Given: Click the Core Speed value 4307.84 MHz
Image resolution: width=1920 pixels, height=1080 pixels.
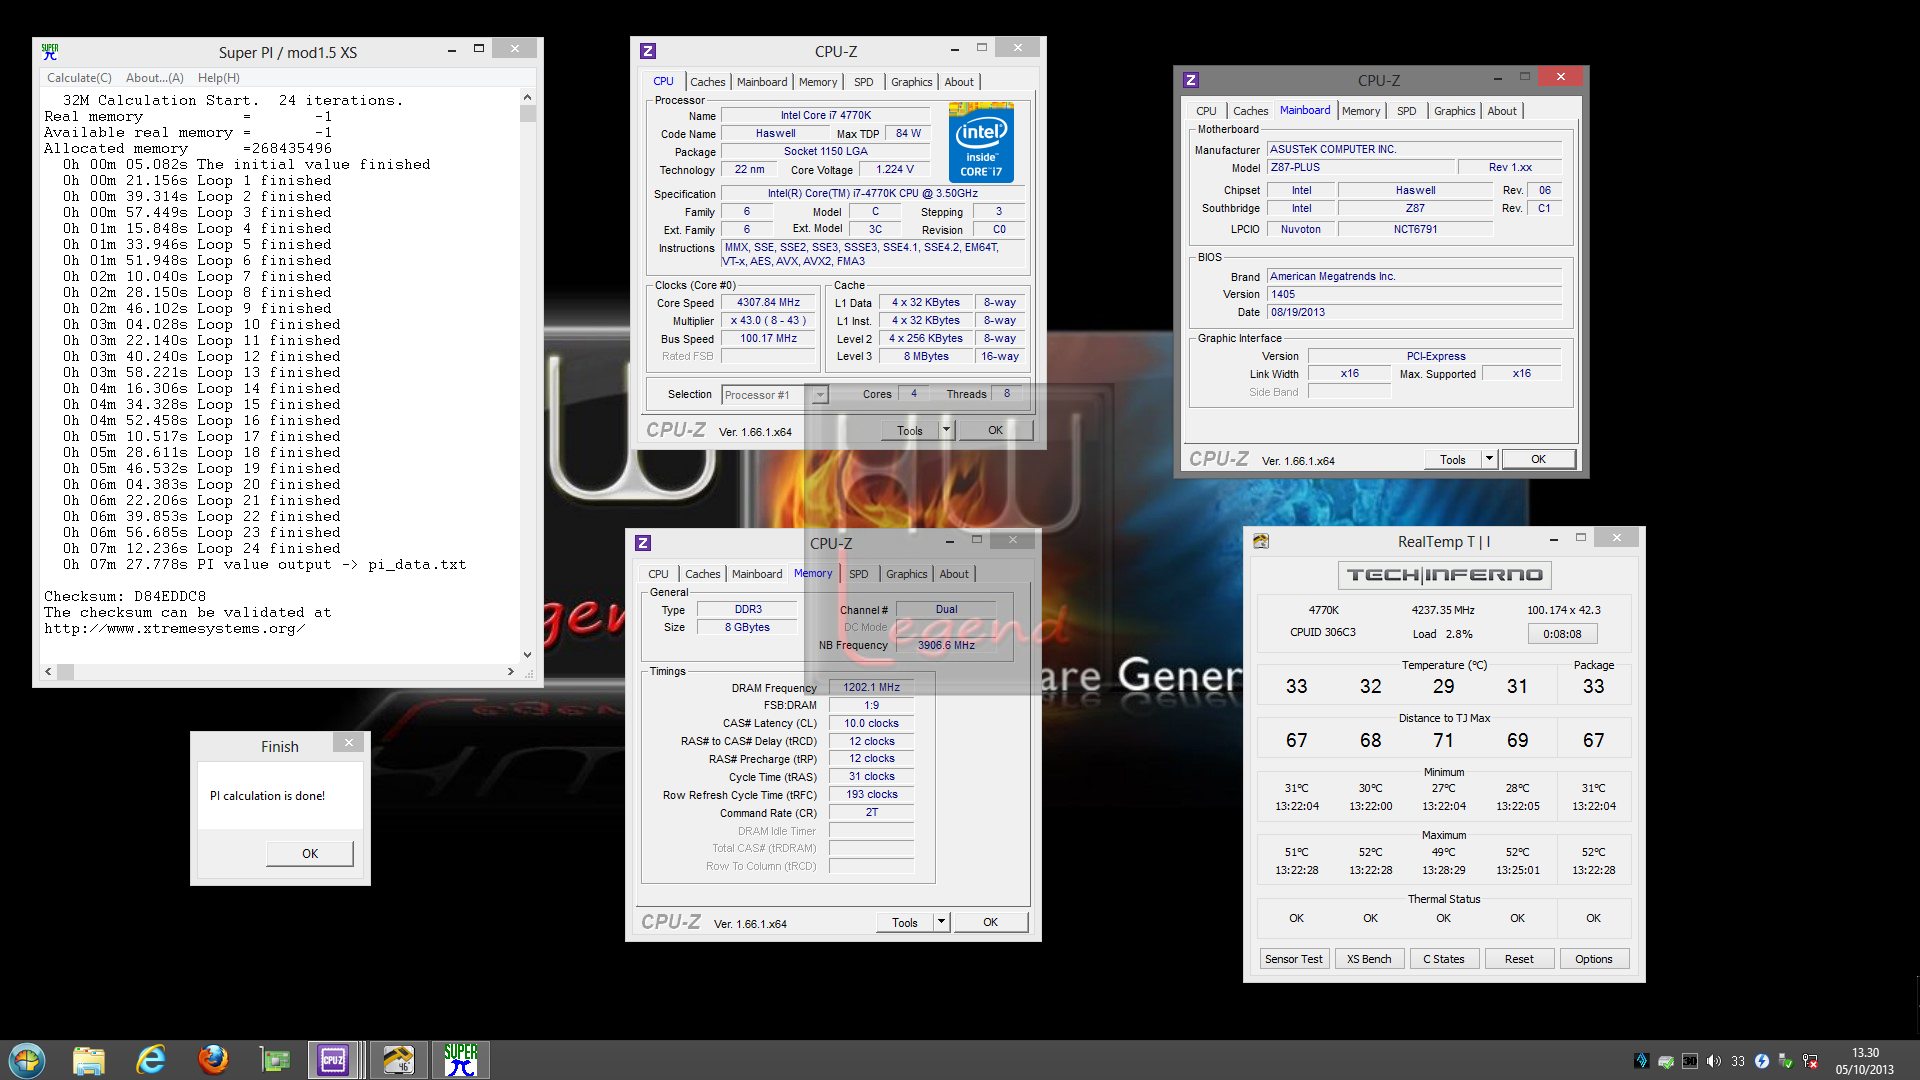Looking at the screenshot, I should tap(768, 302).
